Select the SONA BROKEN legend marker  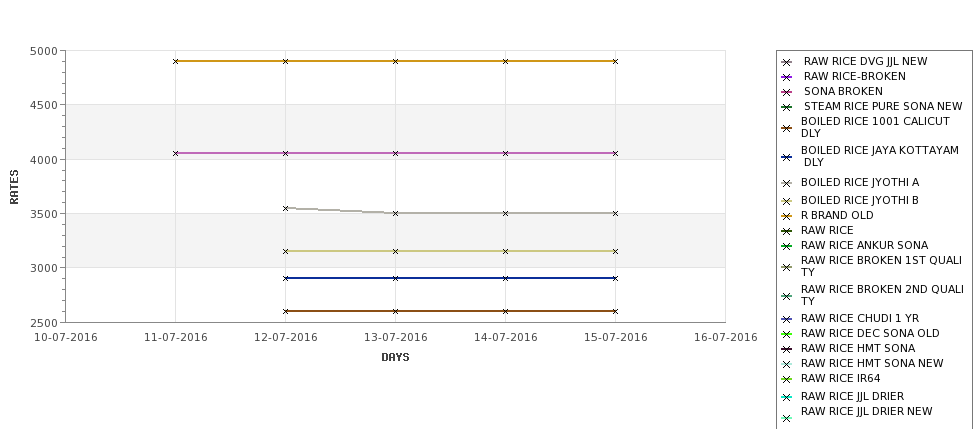point(787,92)
